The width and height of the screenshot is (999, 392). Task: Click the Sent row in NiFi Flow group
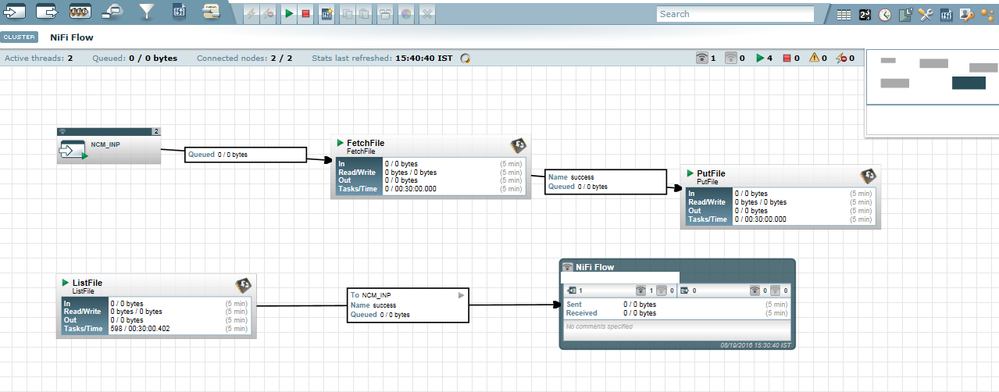(x=677, y=305)
